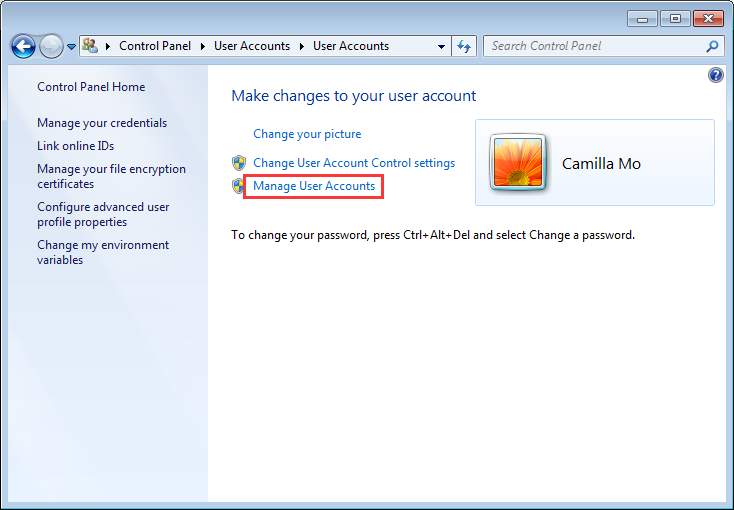The width and height of the screenshot is (734, 510).
Task: Open the recent pages dropdown arrow
Action: [x=71, y=47]
